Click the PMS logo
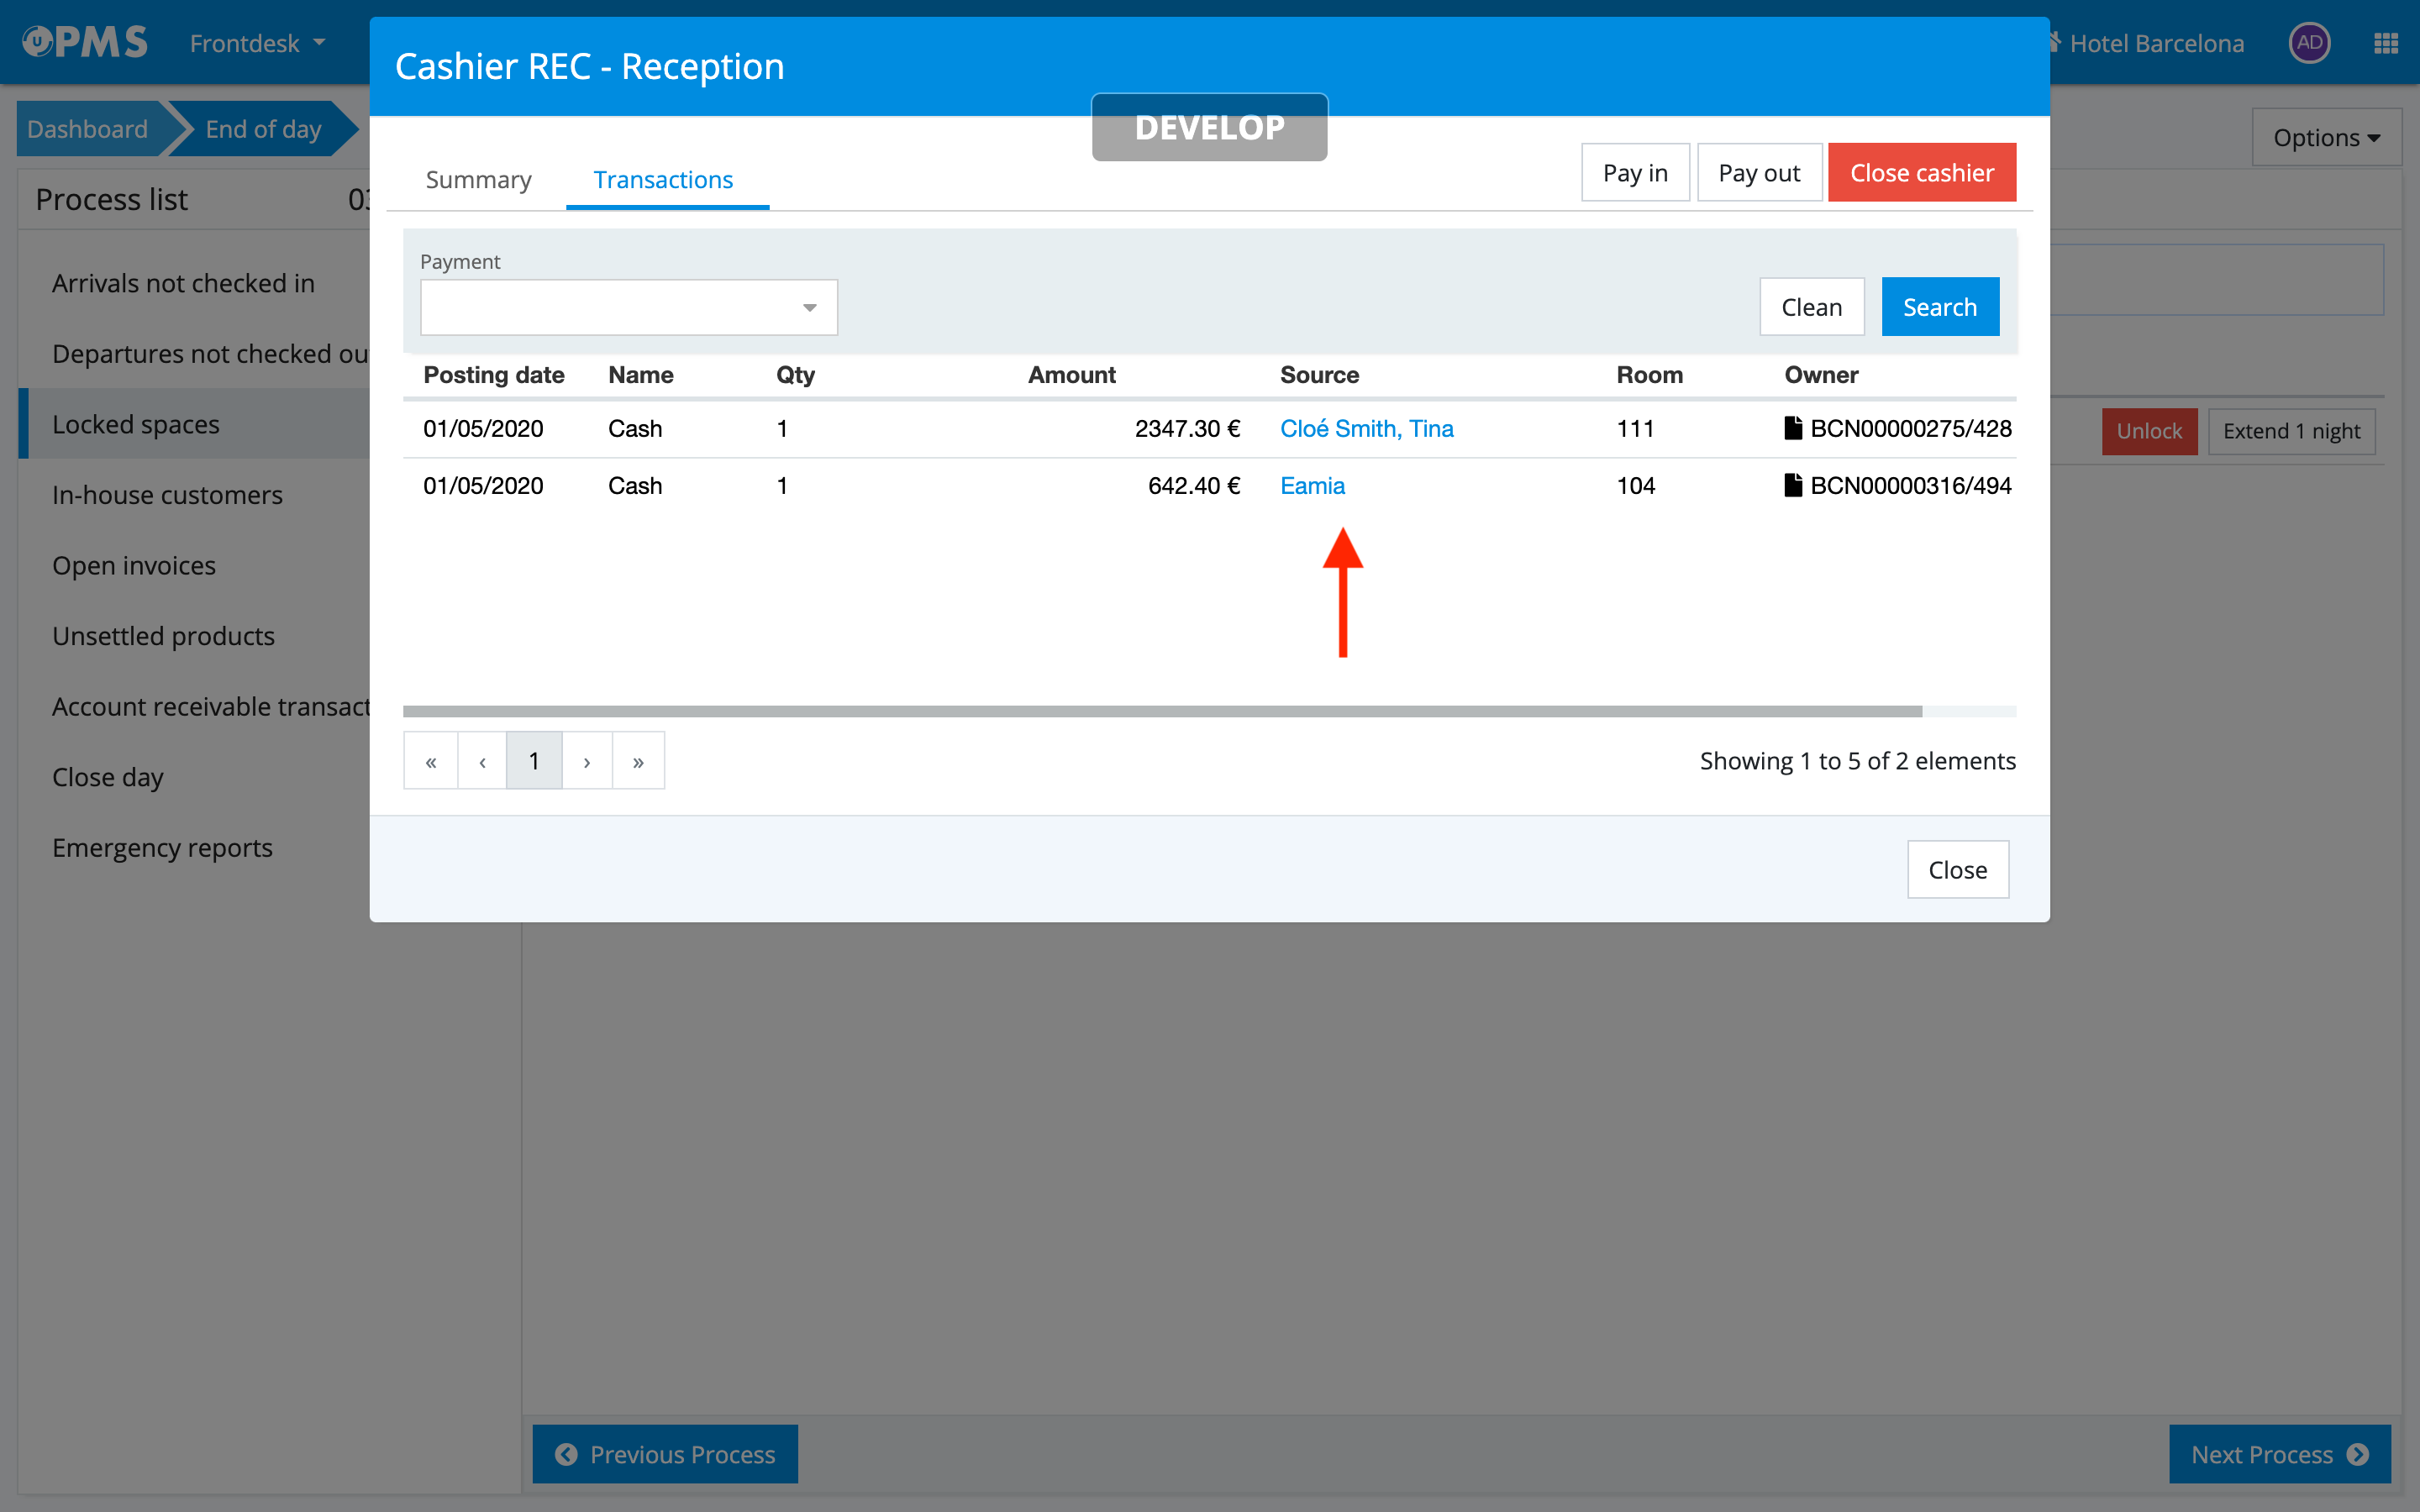Image resolution: width=2420 pixels, height=1512 pixels. click(85, 42)
